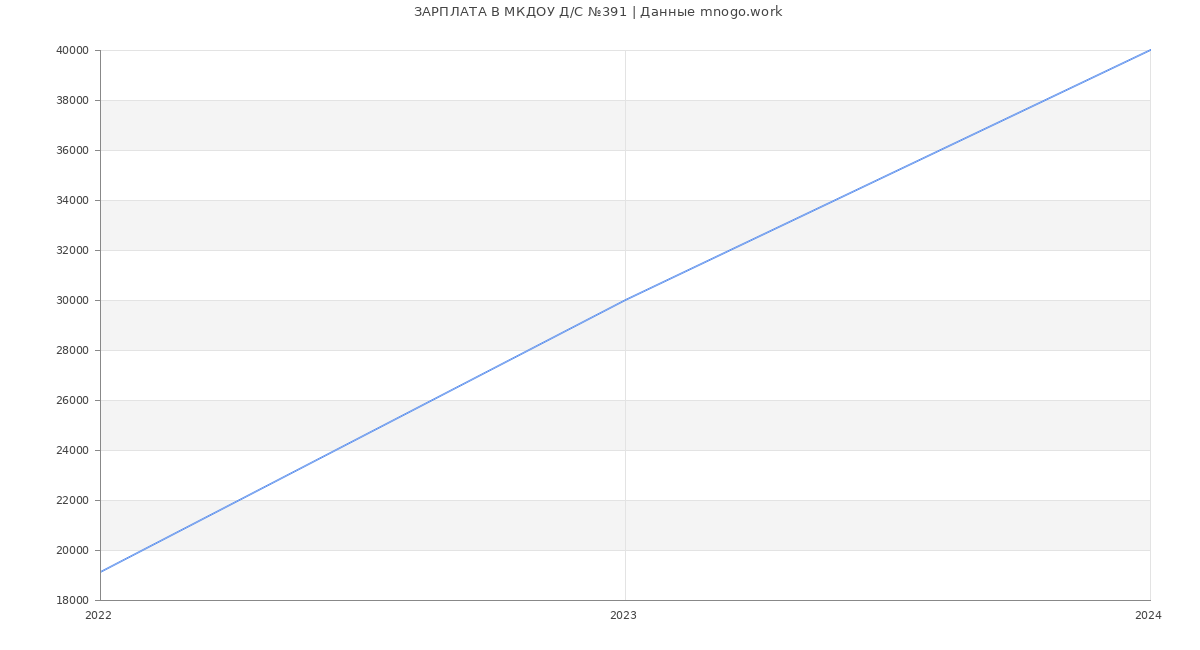The height and width of the screenshot is (650, 1200).
Task: Click the 22000 y-axis label
Action: point(74,501)
